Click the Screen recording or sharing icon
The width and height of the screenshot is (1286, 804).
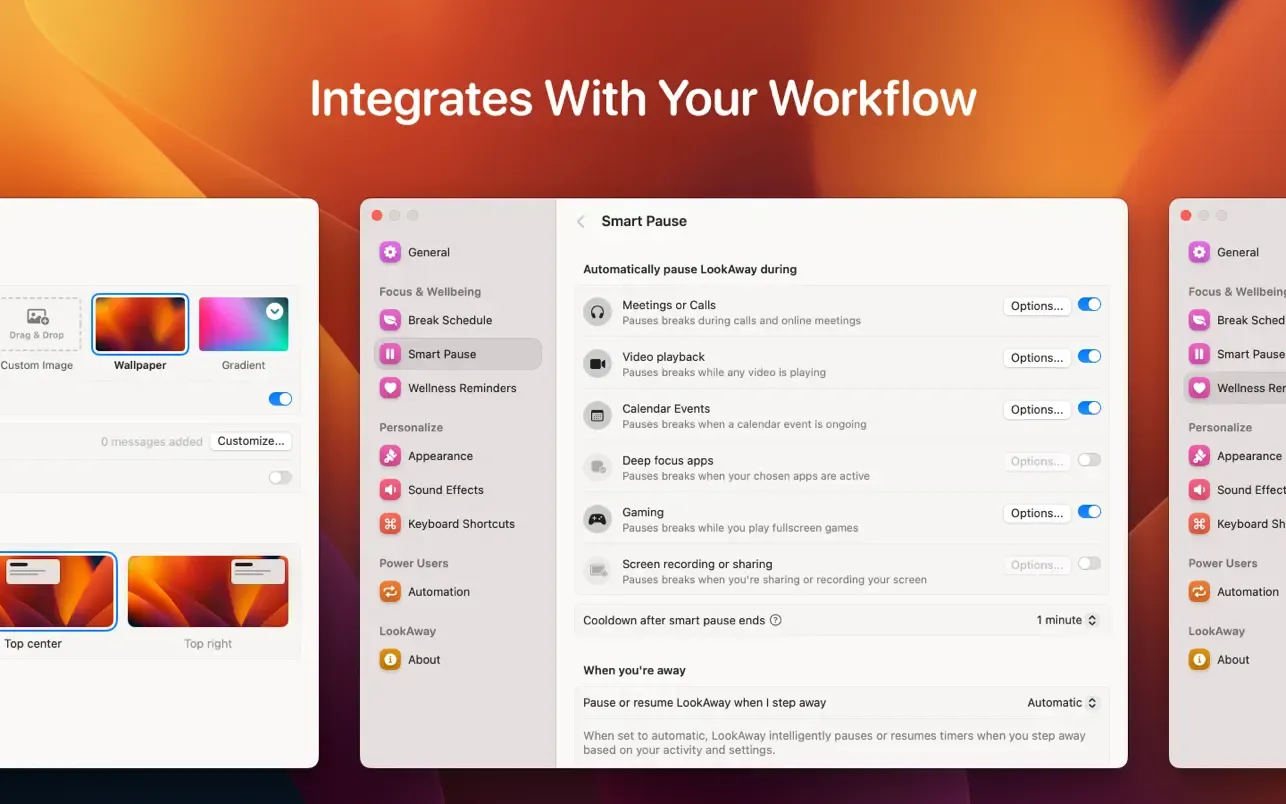point(597,571)
